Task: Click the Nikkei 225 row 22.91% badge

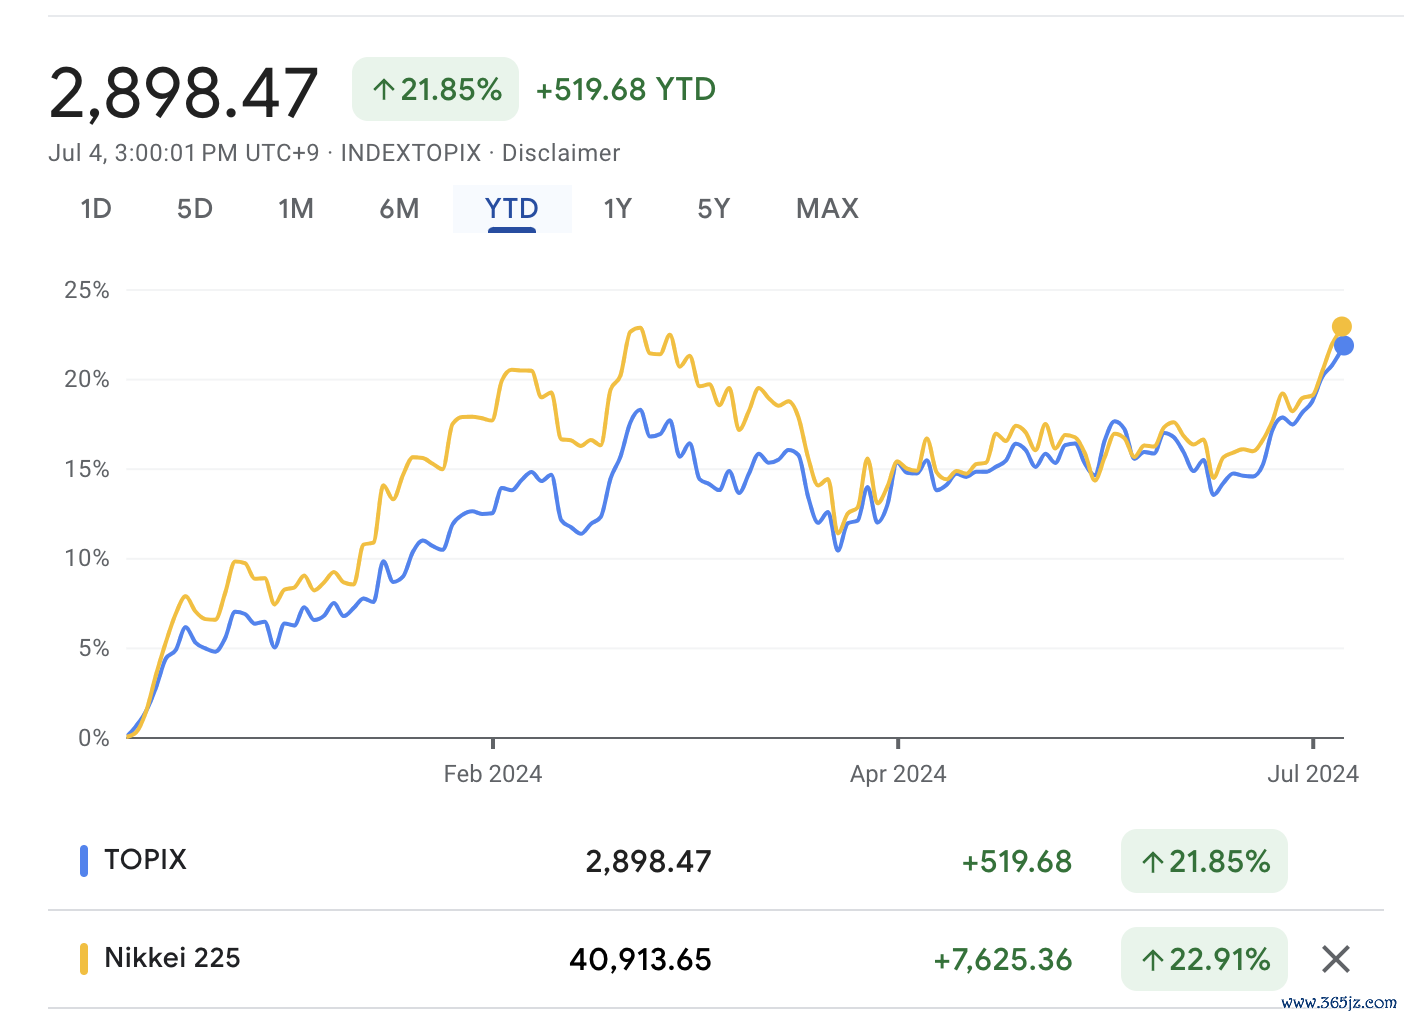Action: [x=1204, y=959]
